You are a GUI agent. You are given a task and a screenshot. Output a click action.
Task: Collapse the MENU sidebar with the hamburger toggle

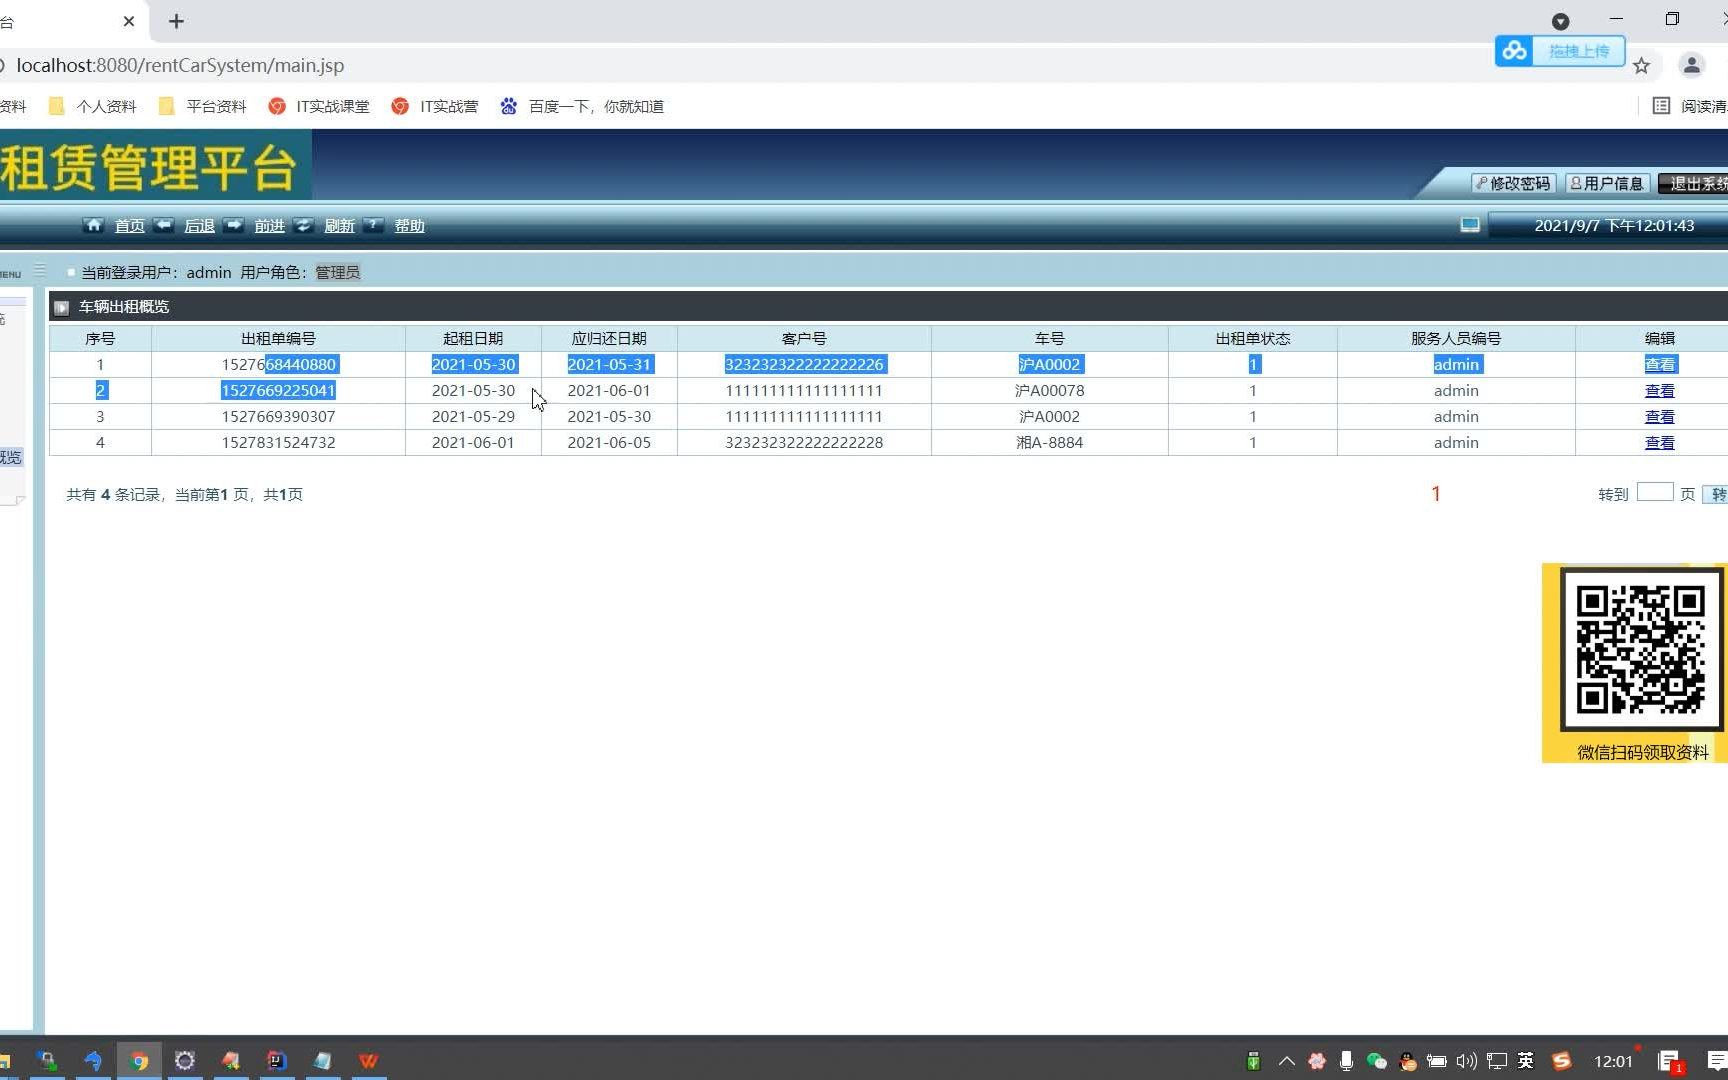(40, 271)
